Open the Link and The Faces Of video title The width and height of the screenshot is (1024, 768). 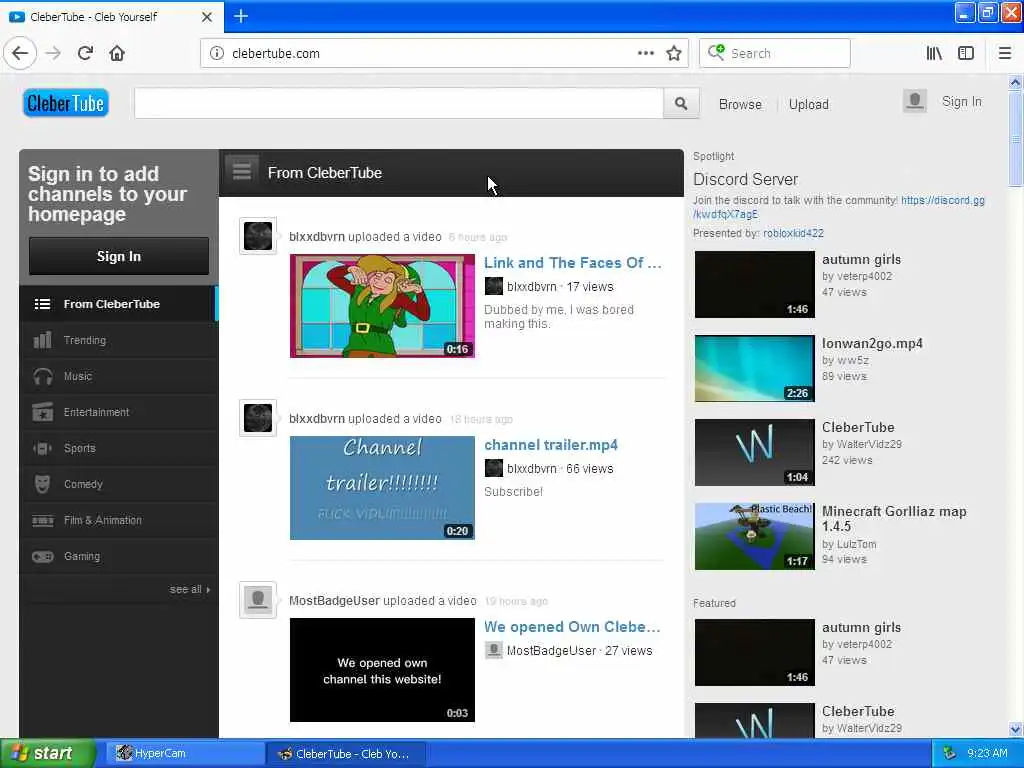(573, 263)
